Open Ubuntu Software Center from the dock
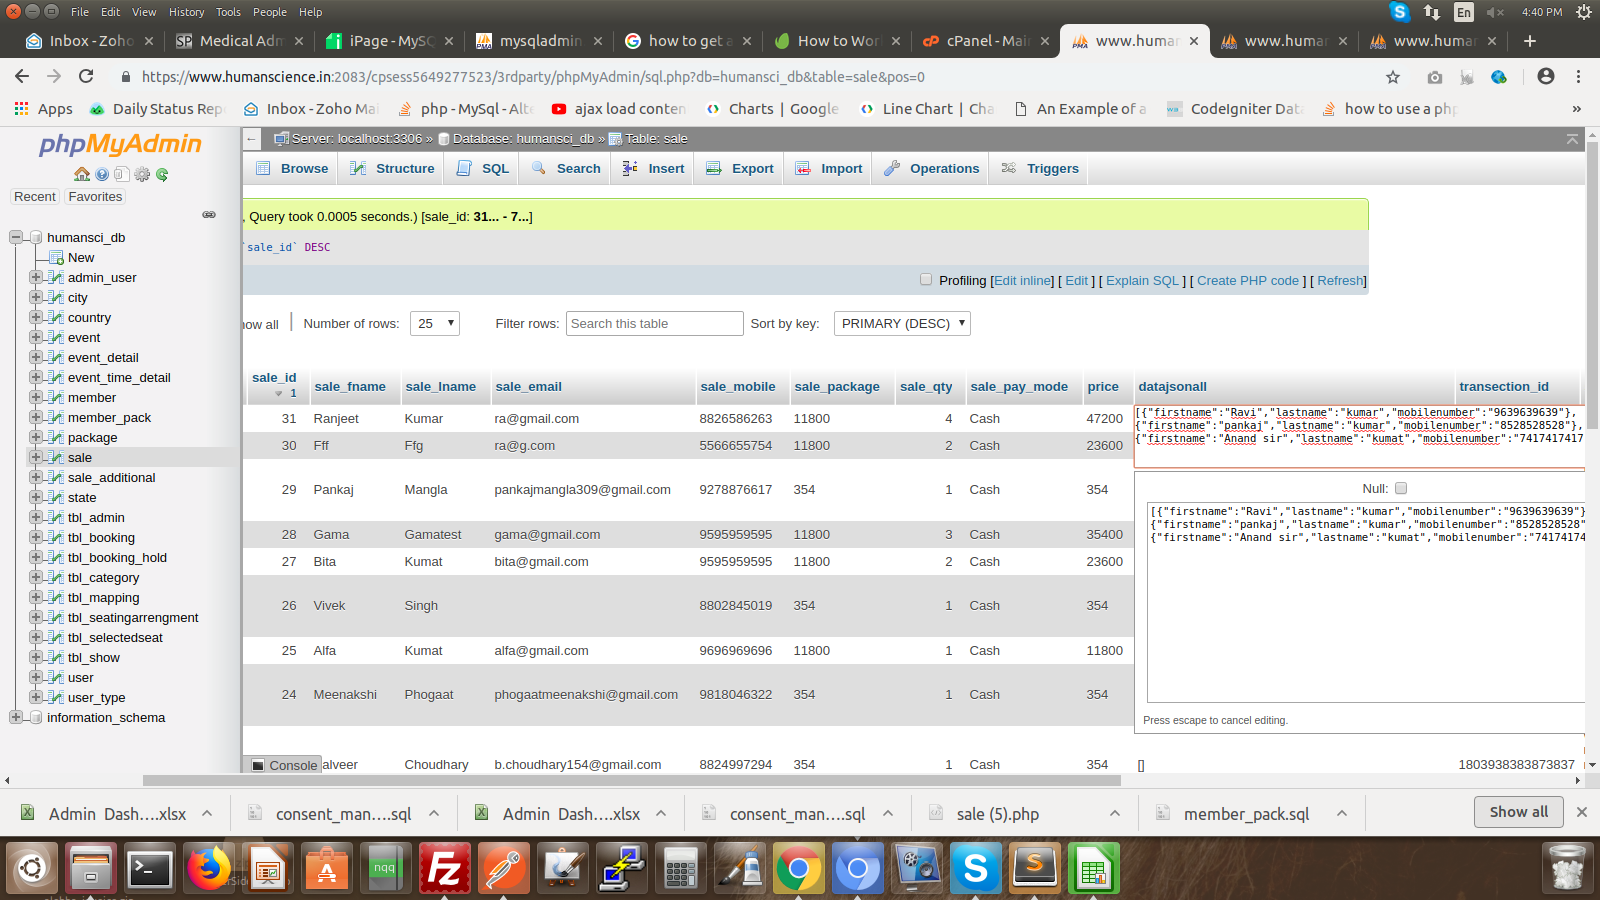 [x=327, y=868]
